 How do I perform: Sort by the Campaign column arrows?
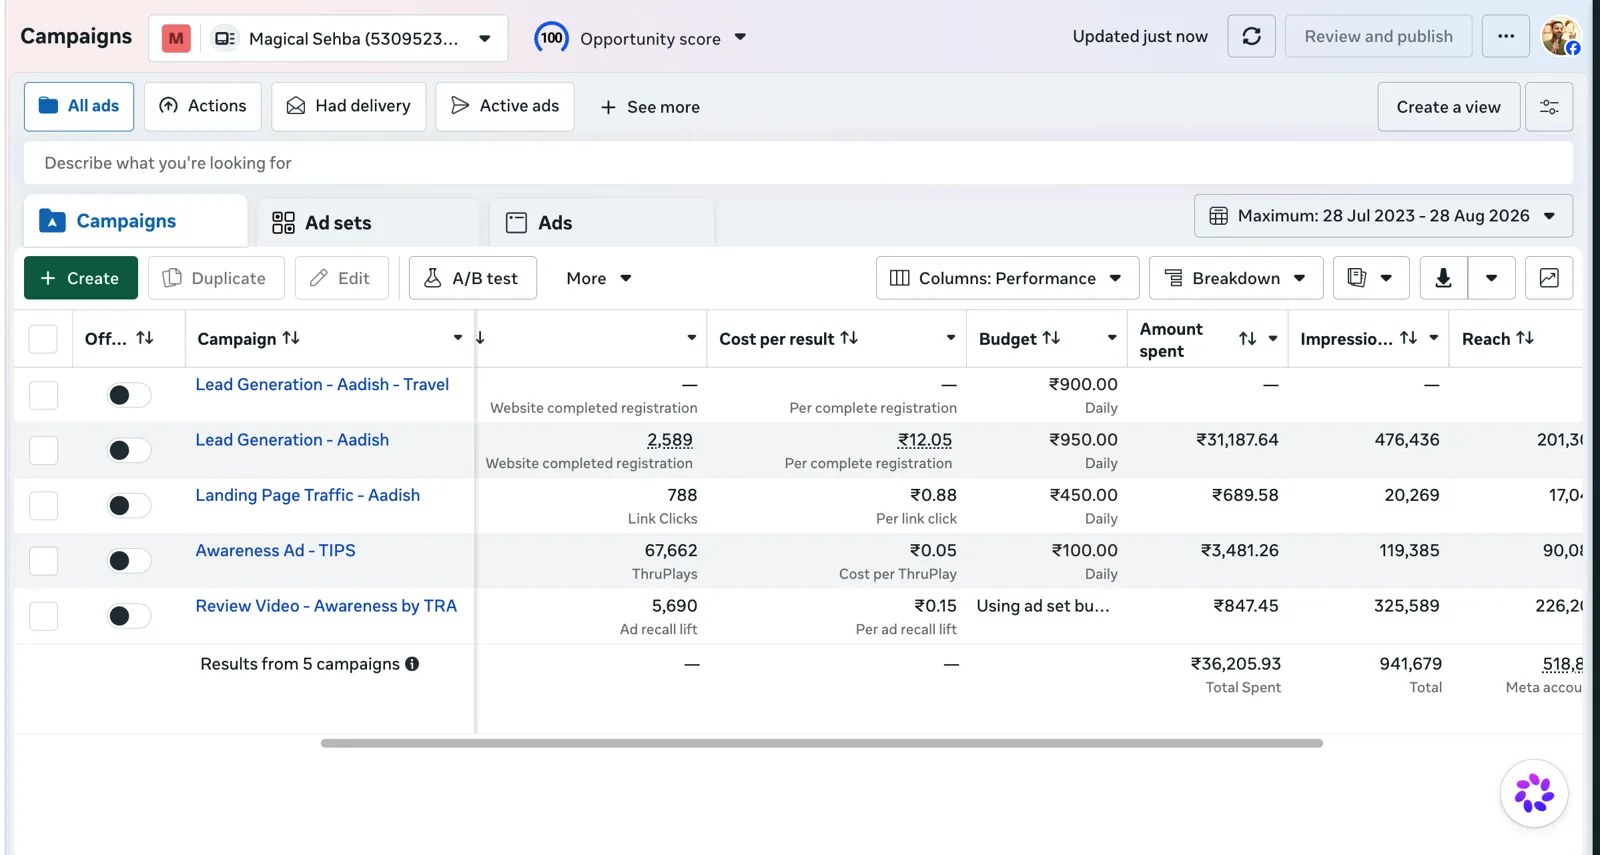point(291,338)
